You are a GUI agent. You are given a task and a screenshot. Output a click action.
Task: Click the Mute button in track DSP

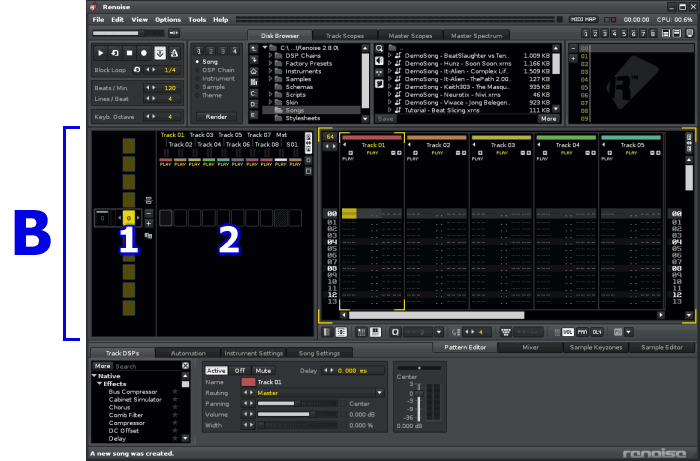pos(263,370)
